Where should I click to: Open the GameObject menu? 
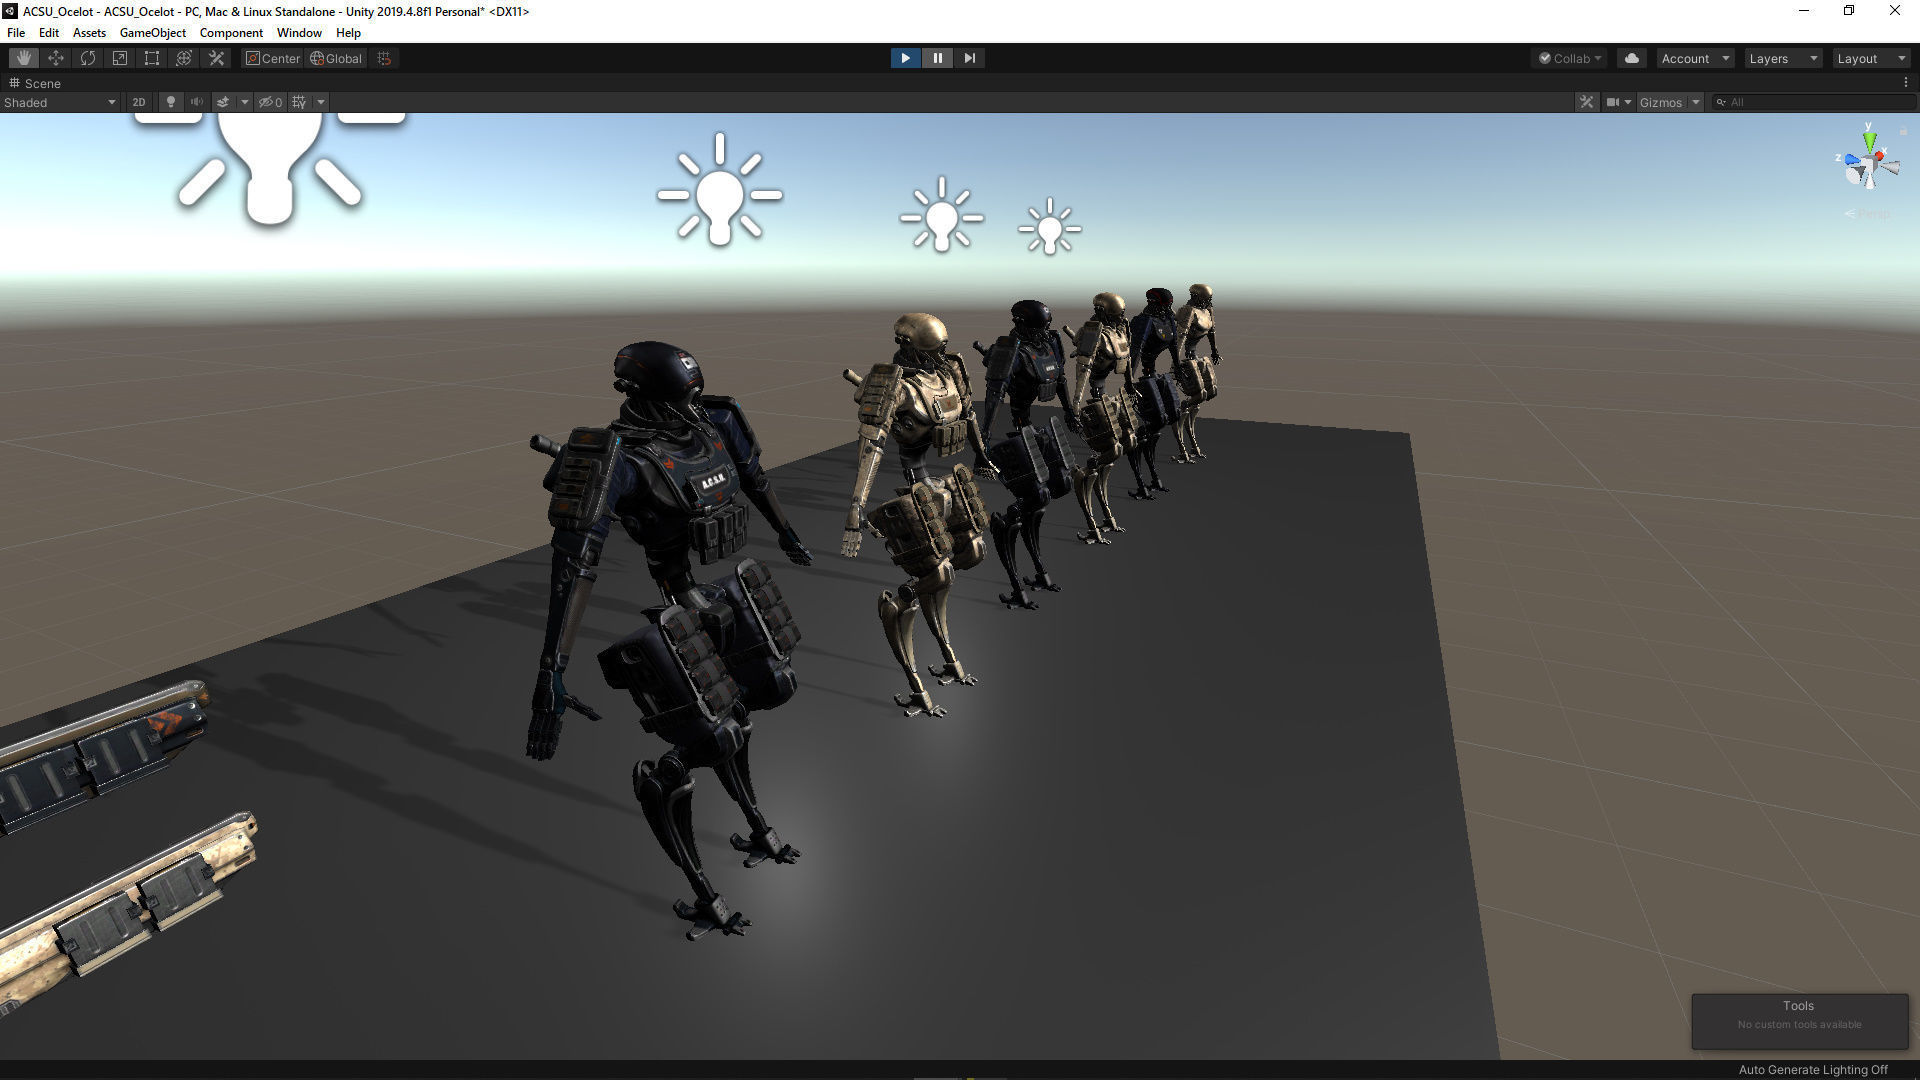[x=152, y=33]
